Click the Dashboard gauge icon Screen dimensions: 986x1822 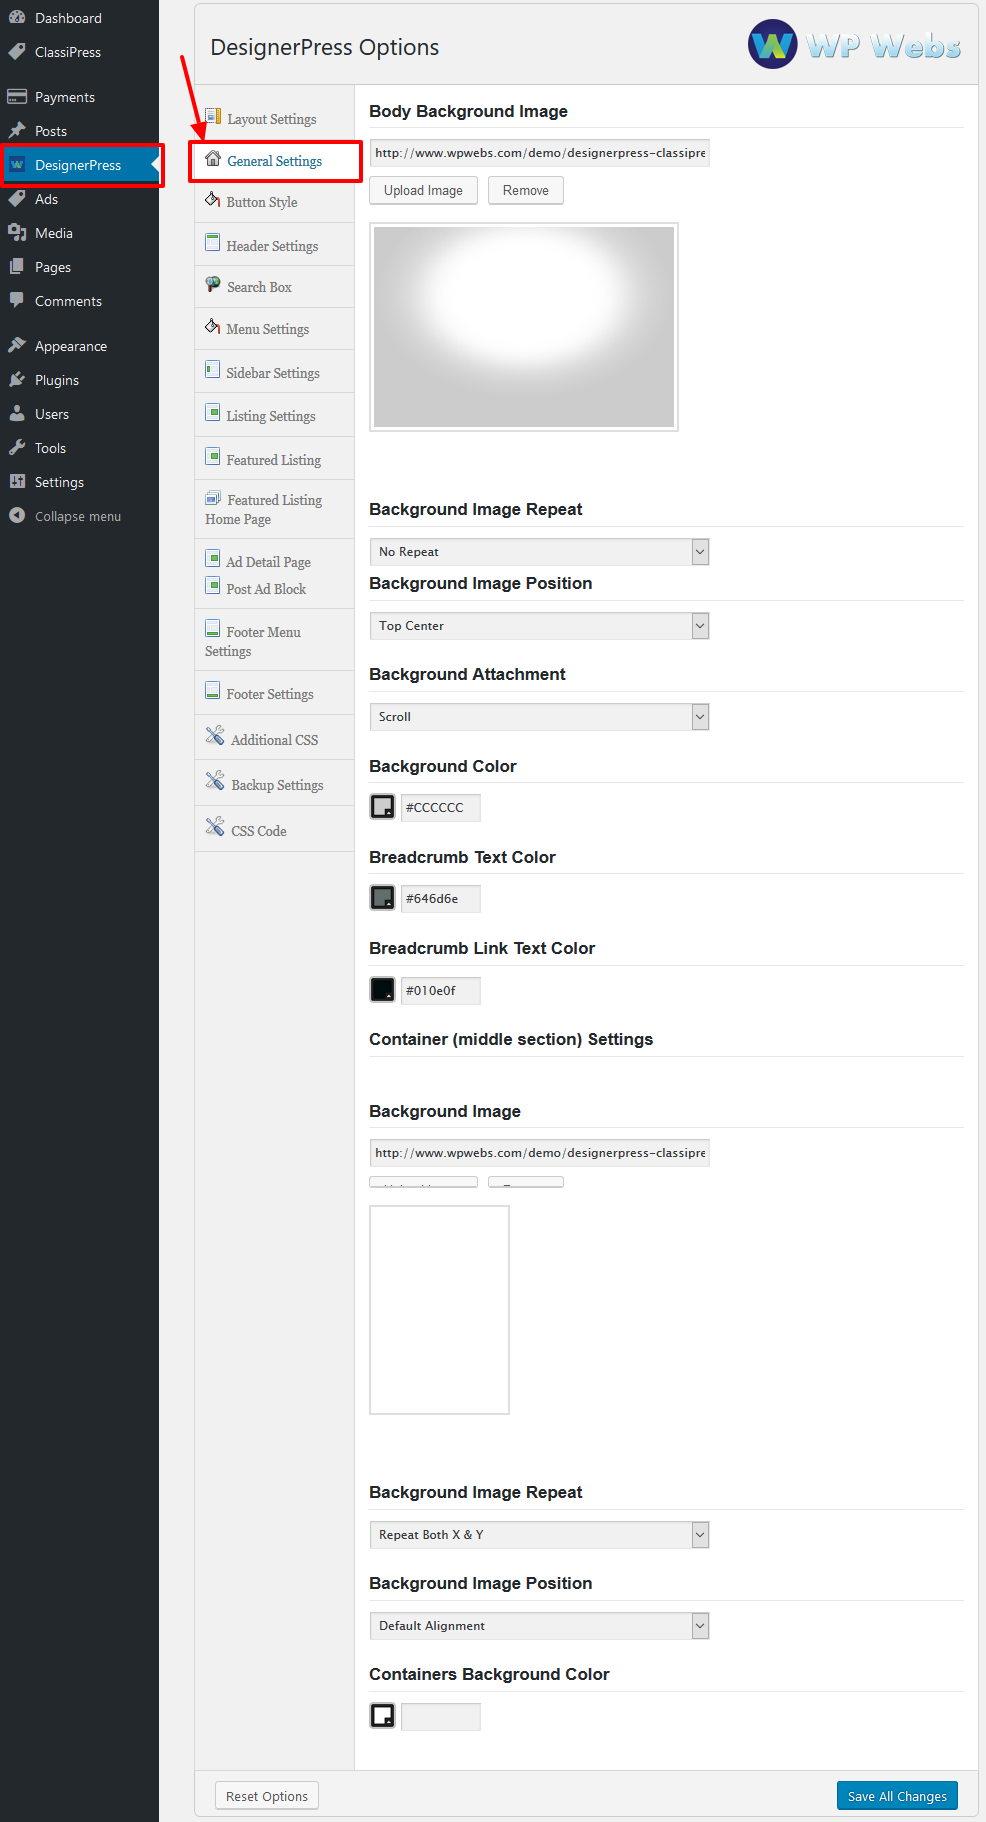(x=17, y=17)
